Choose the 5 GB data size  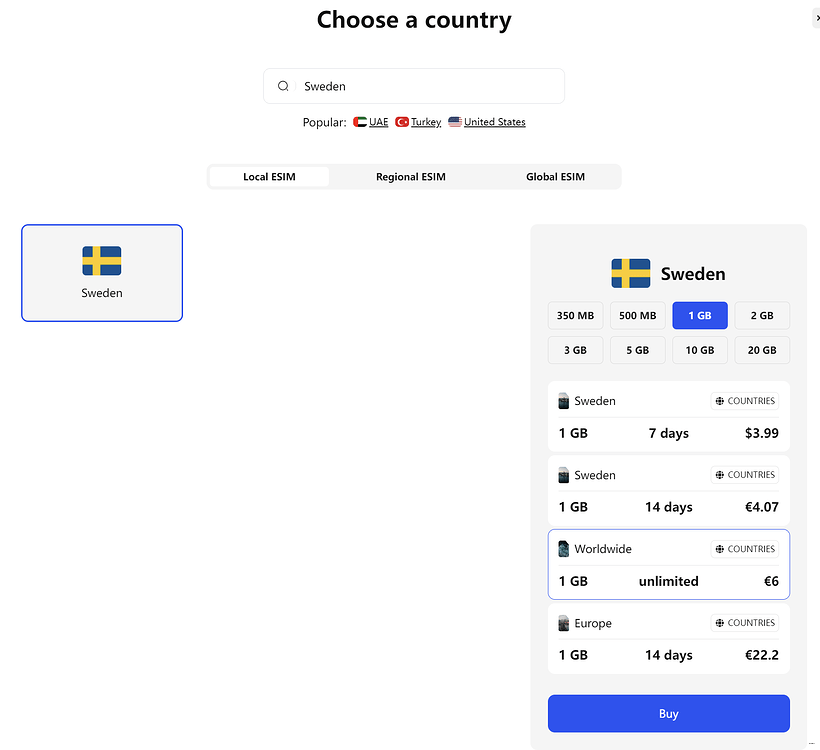coord(637,350)
